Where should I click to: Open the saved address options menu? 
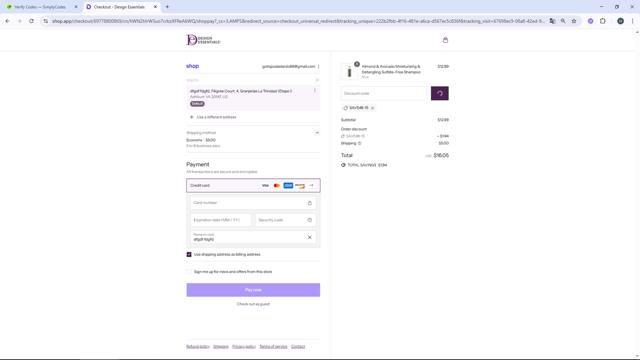click(x=315, y=91)
